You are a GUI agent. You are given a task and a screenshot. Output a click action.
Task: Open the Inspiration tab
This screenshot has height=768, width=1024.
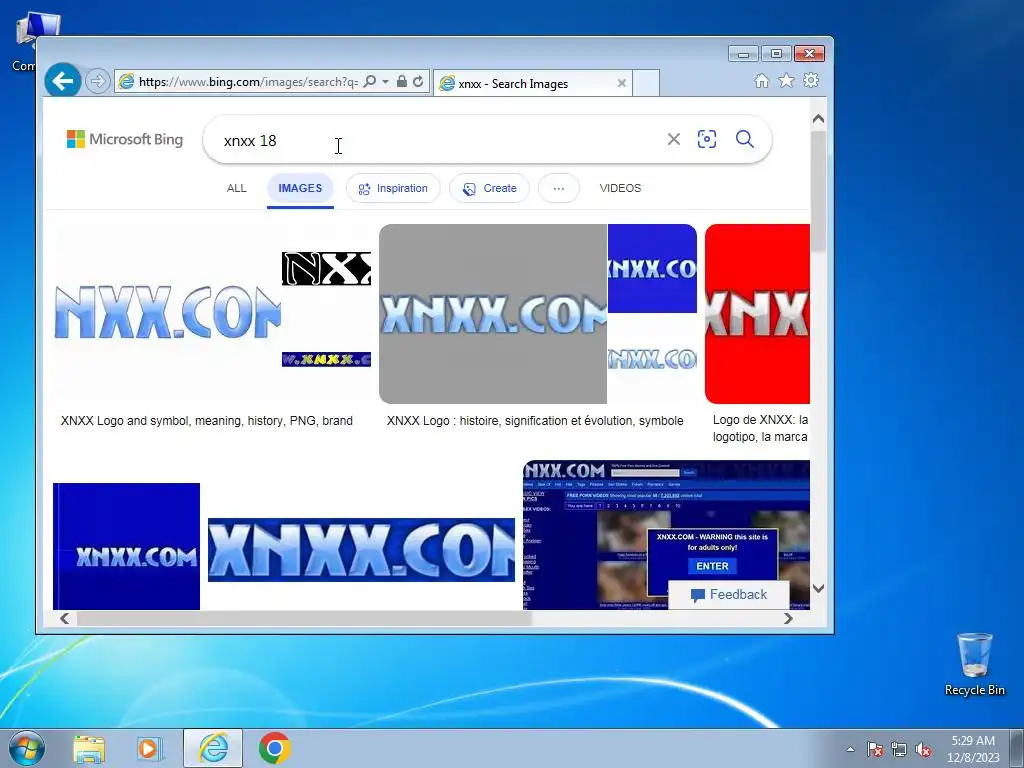click(393, 188)
